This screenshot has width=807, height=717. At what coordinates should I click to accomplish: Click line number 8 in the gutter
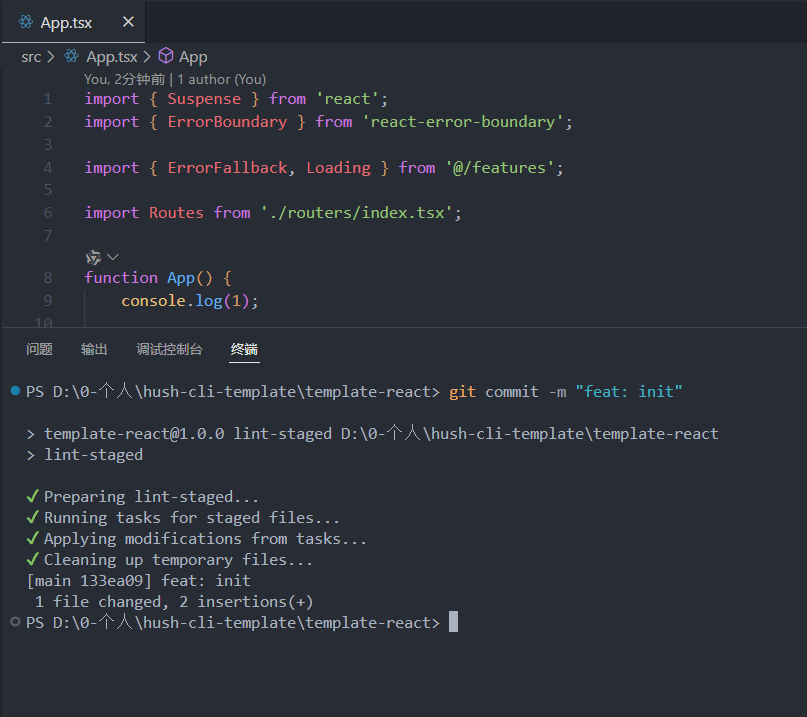(x=48, y=277)
